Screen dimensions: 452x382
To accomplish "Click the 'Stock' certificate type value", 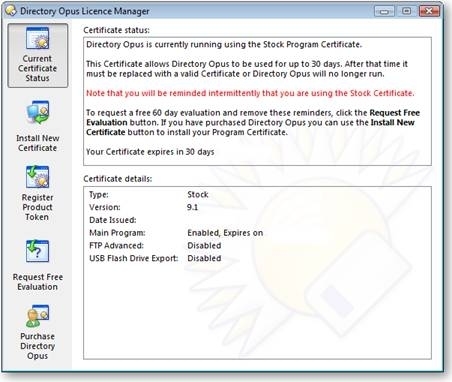I will click(198, 195).
